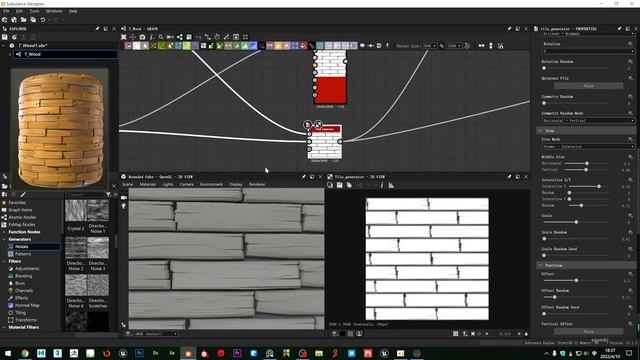Open the Help menu
Image resolution: width=640 pixels, height=360 pixels.
[73, 11]
